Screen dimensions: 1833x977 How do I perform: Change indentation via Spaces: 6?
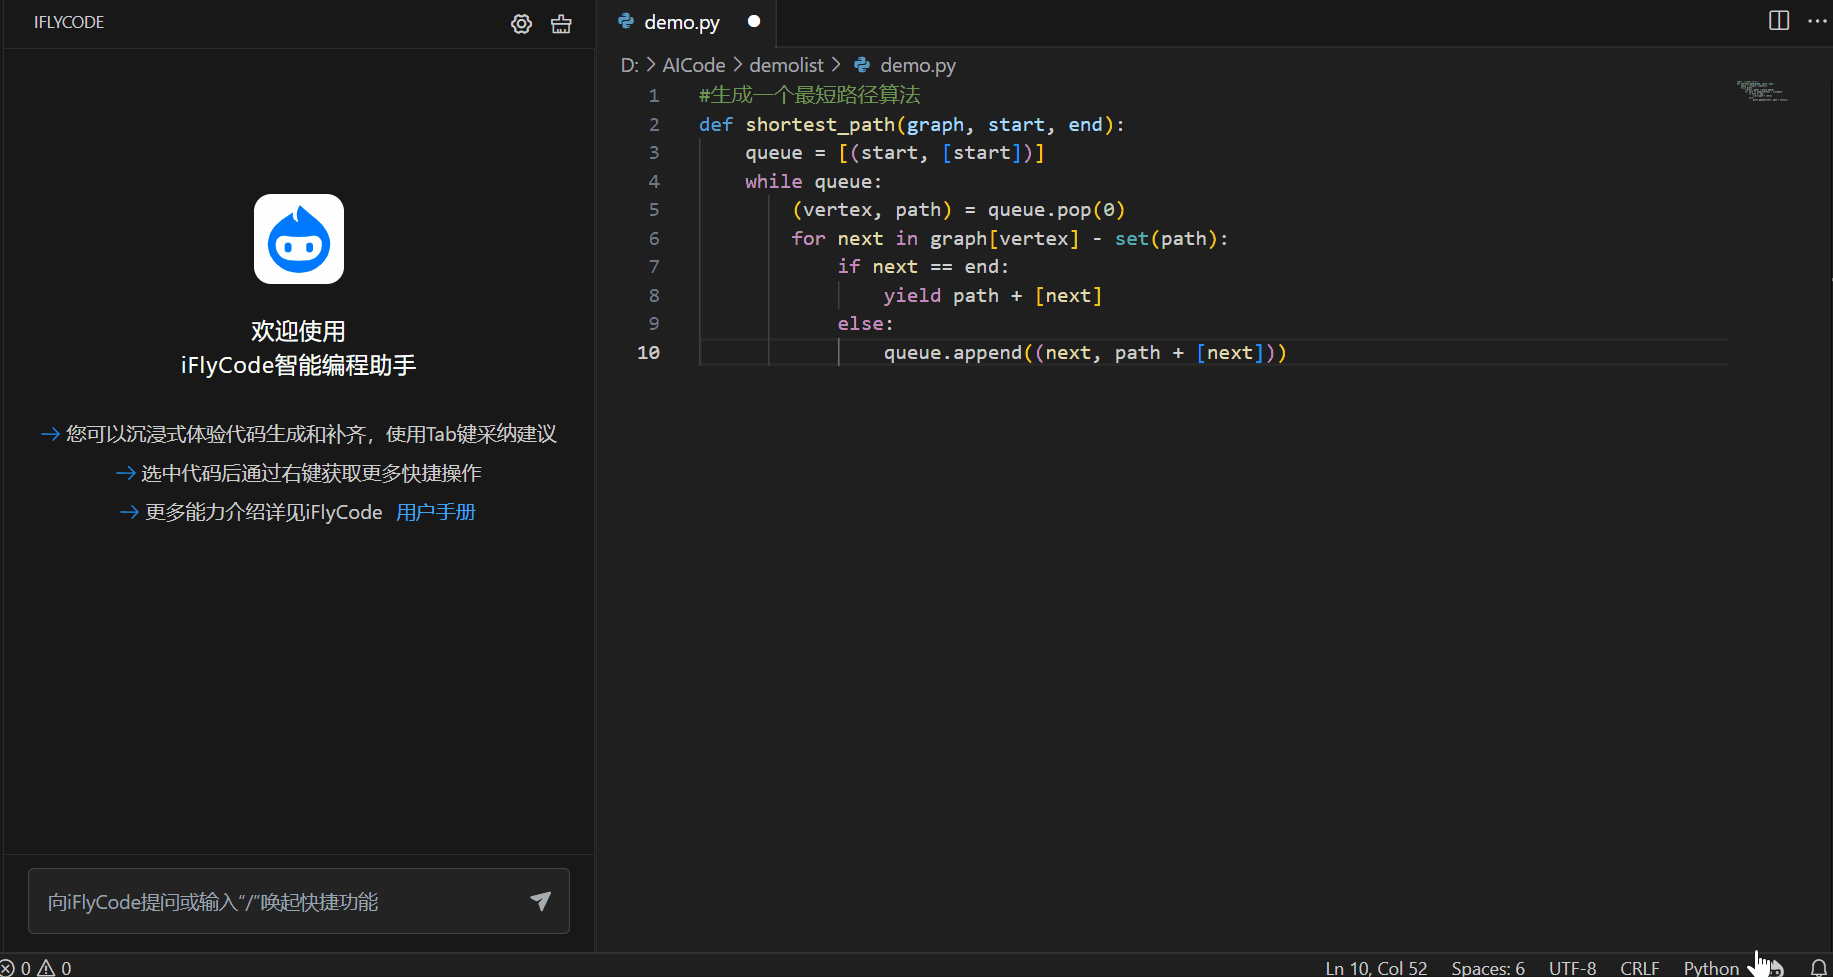(x=1488, y=968)
